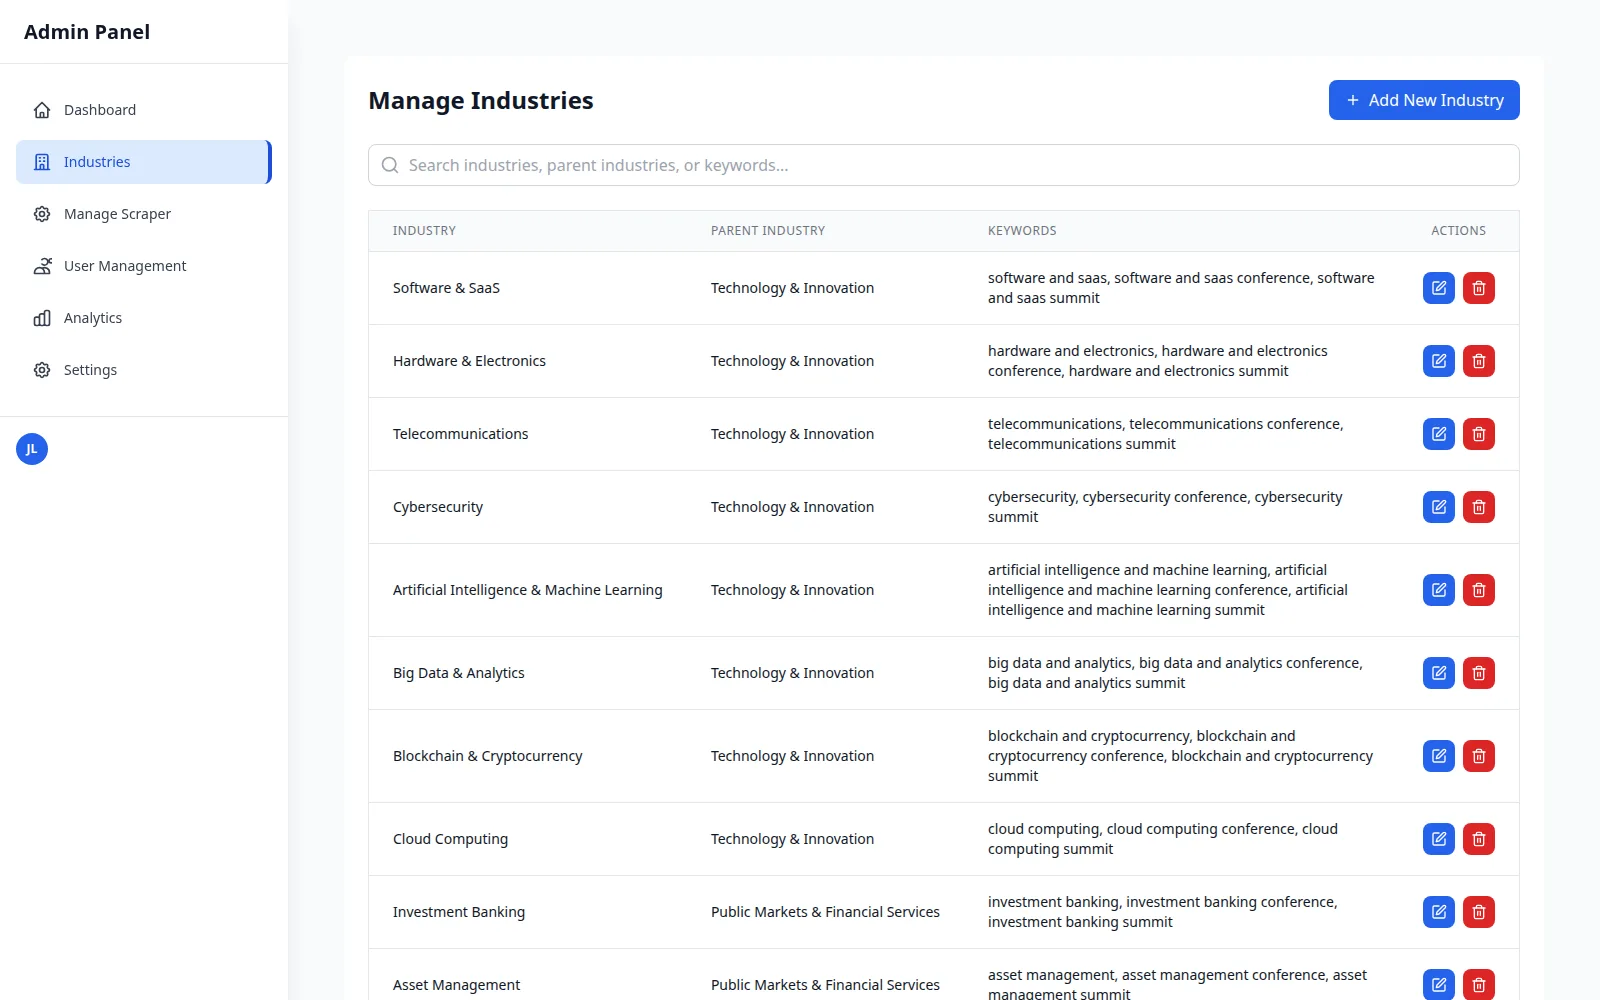Click Add New Industry button
This screenshot has height=1000, width=1600.
[1424, 100]
